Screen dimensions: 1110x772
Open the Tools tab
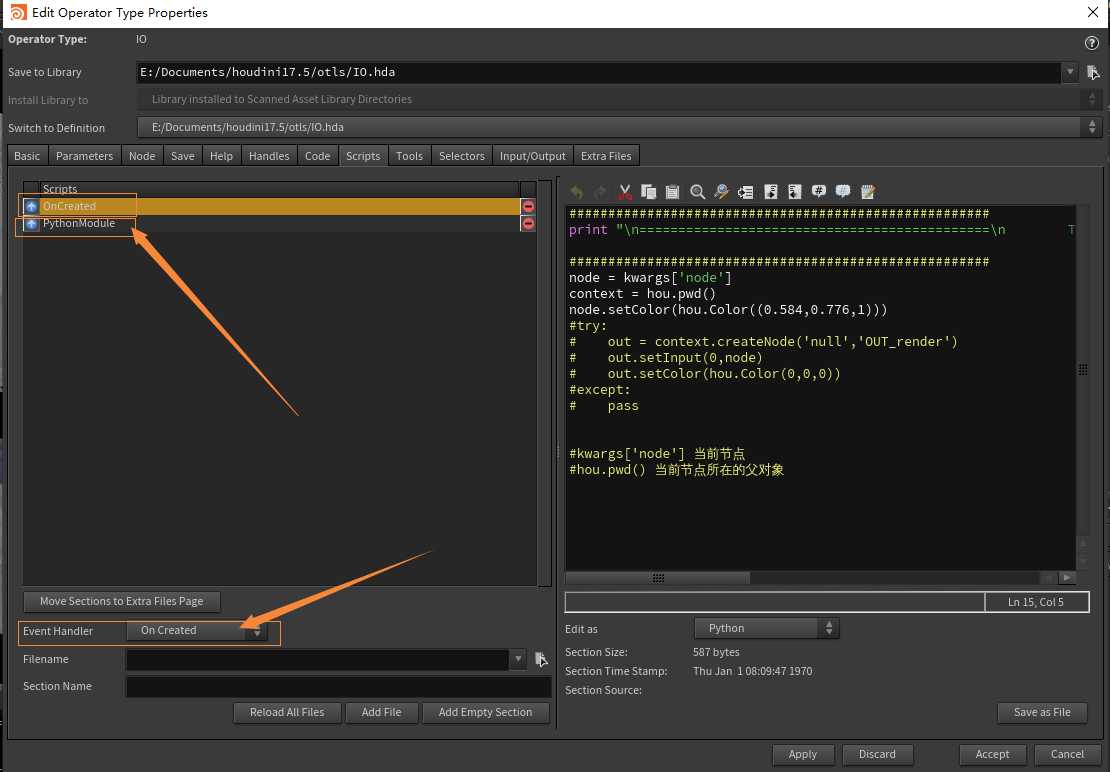coord(409,156)
